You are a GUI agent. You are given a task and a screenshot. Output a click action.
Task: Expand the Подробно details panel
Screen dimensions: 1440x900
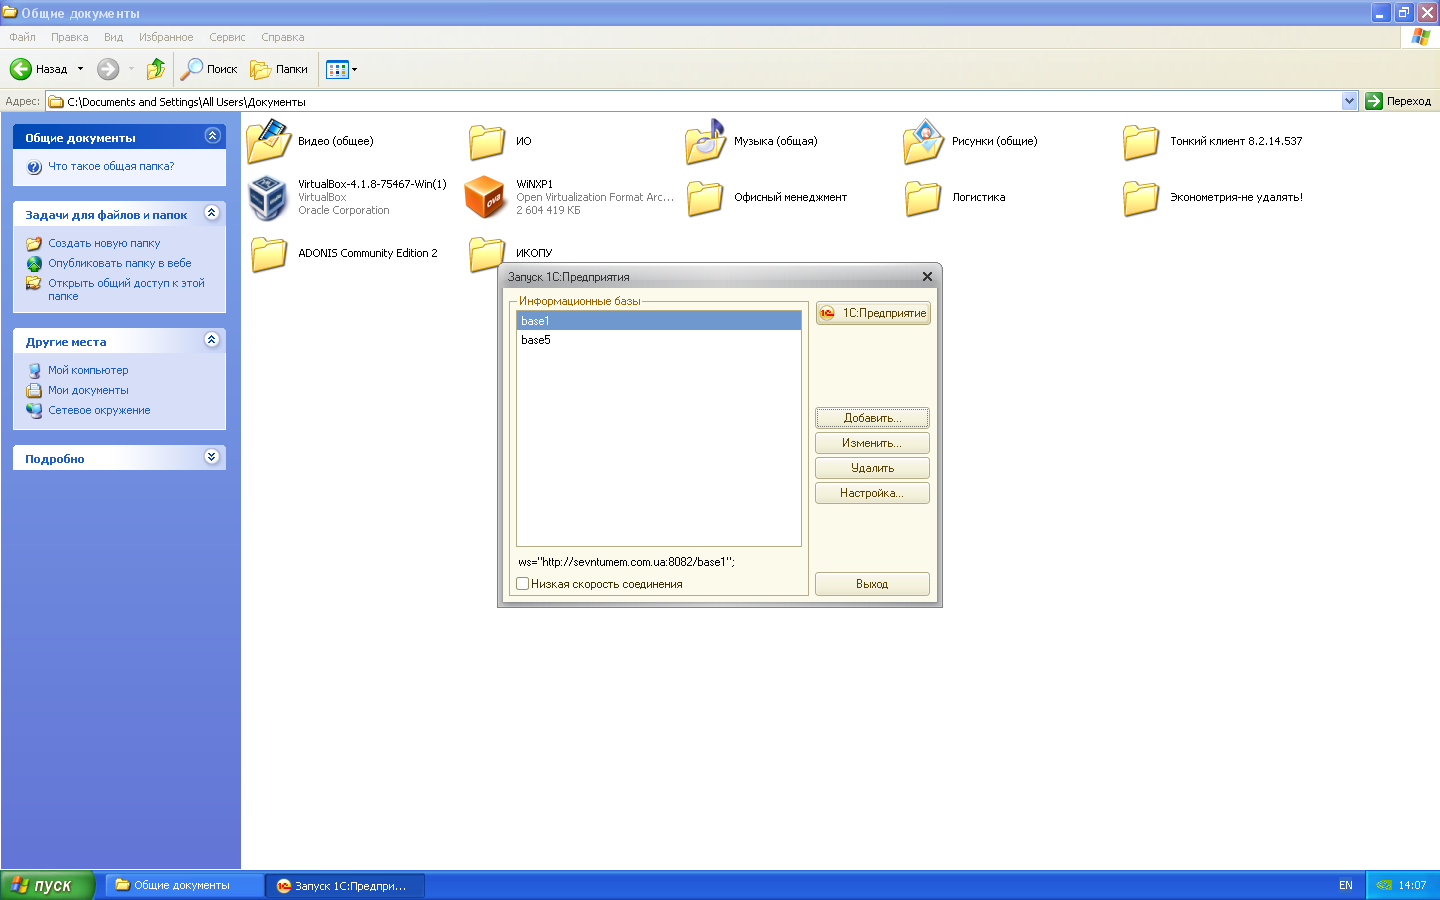pos(212,457)
